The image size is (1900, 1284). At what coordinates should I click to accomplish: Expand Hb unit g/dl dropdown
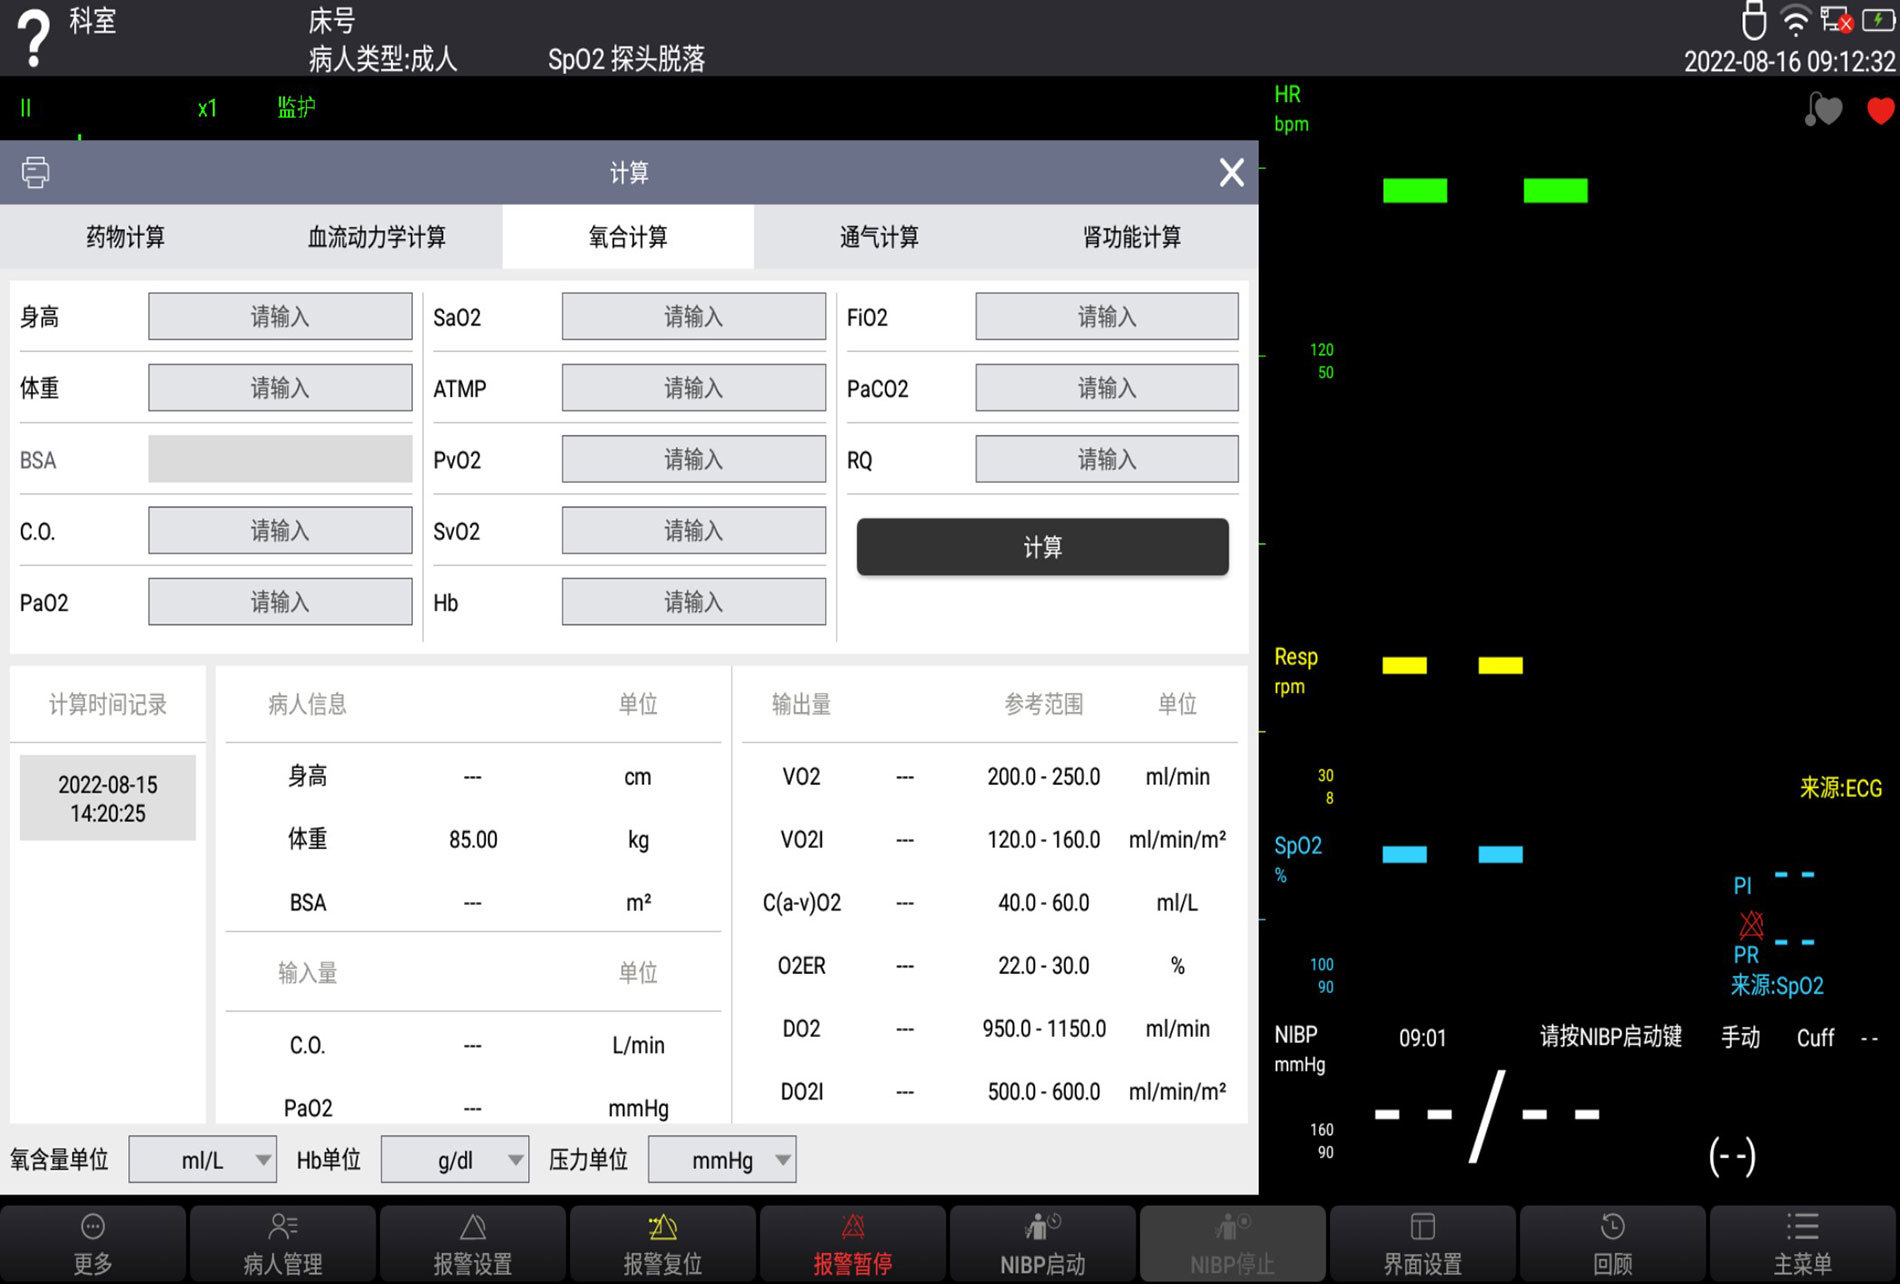[x=455, y=1160]
